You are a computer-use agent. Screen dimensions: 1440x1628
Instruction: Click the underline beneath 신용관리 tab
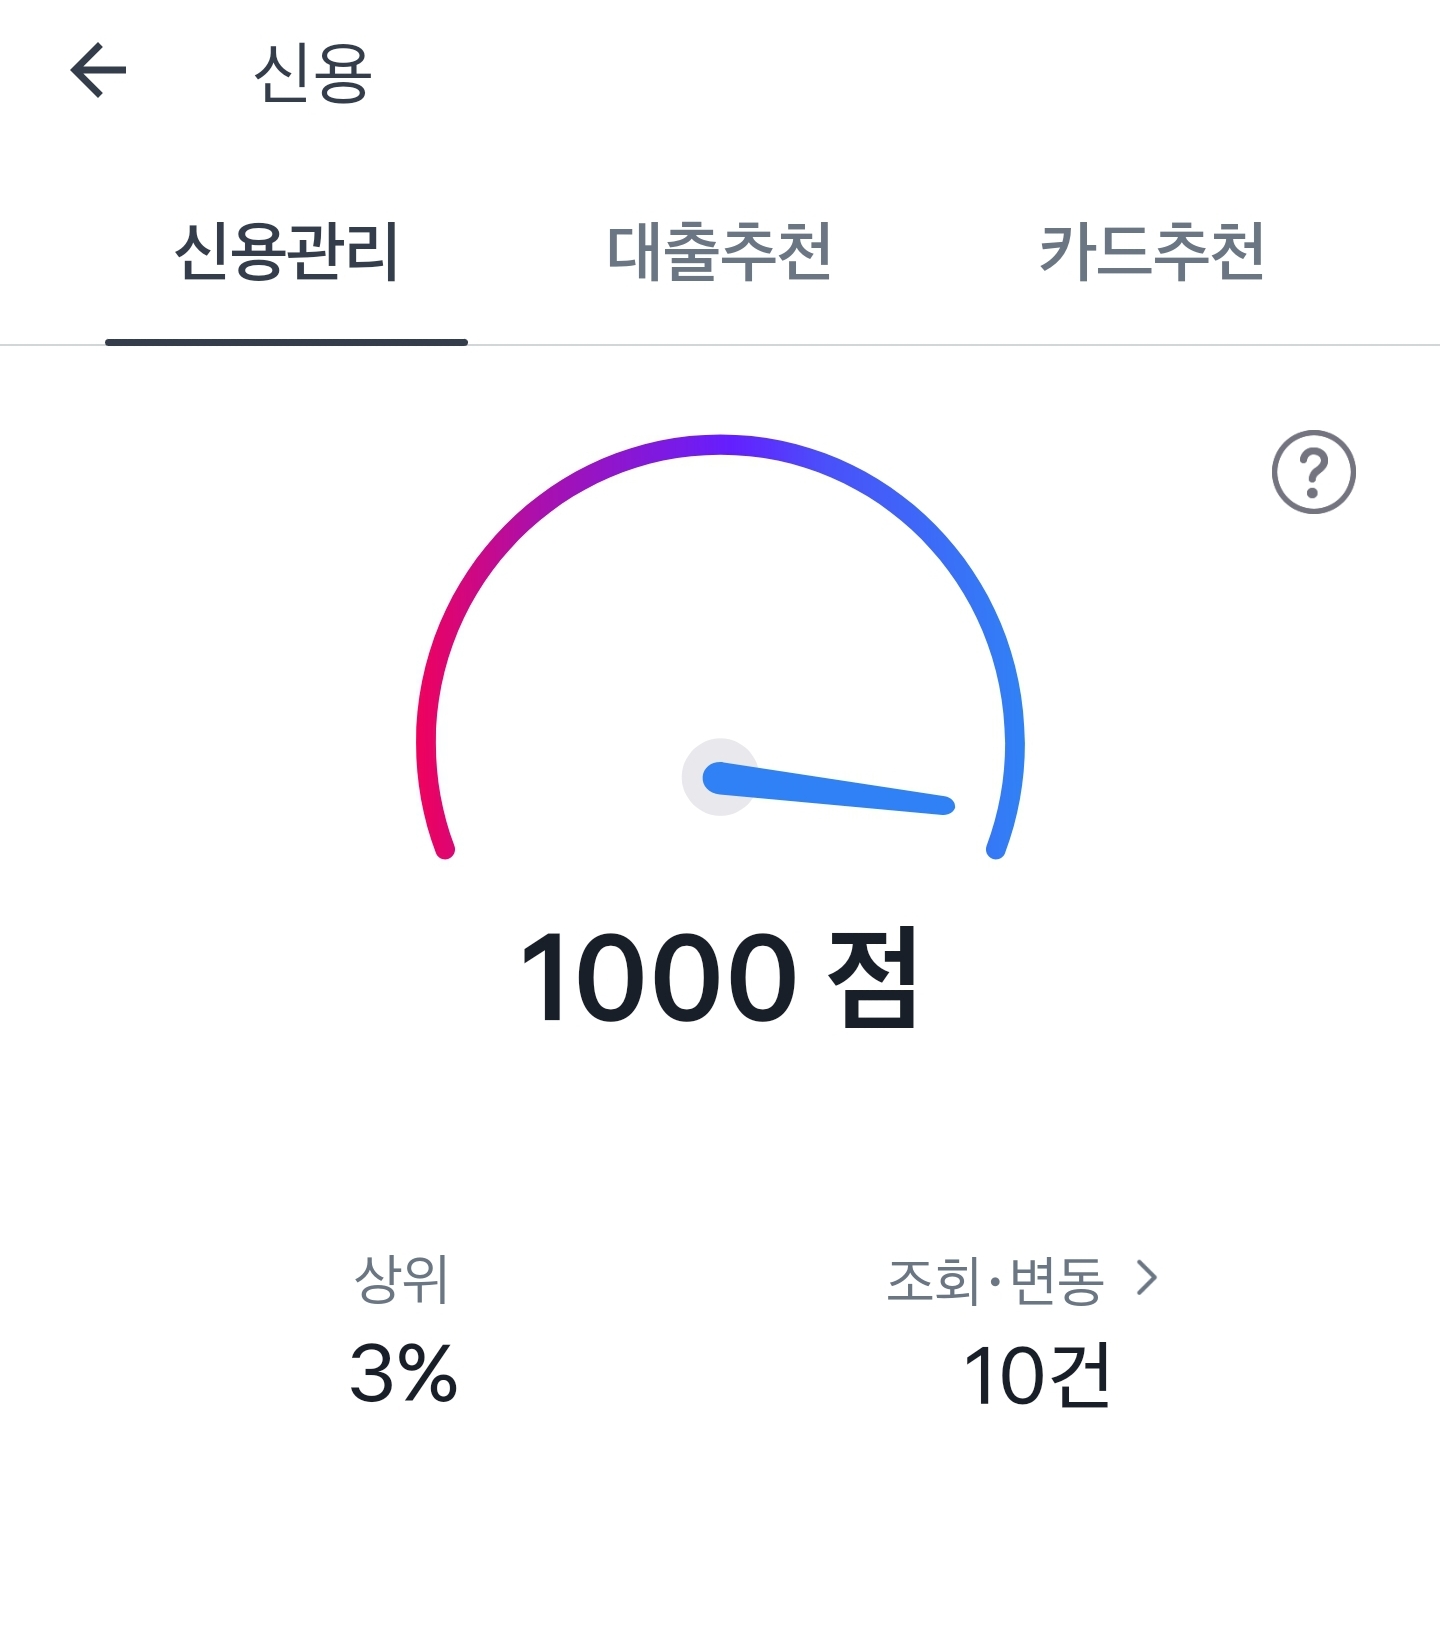tap(287, 342)
